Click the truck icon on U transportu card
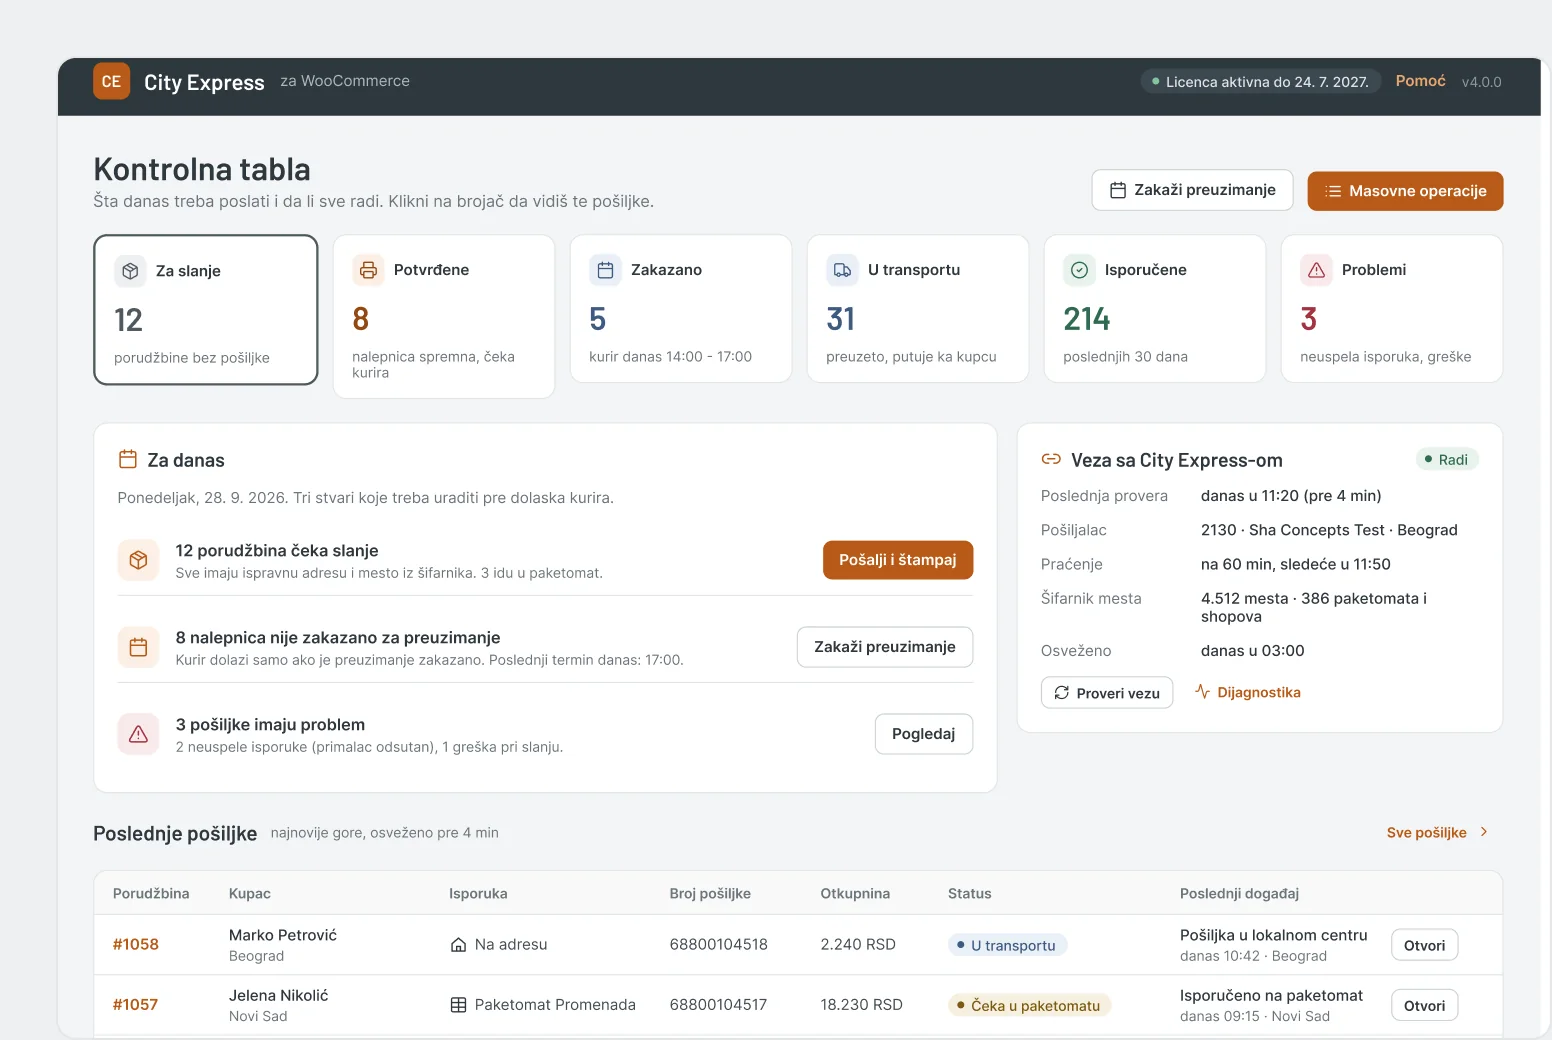1552x1040 pixels. (x=842, y=270)
